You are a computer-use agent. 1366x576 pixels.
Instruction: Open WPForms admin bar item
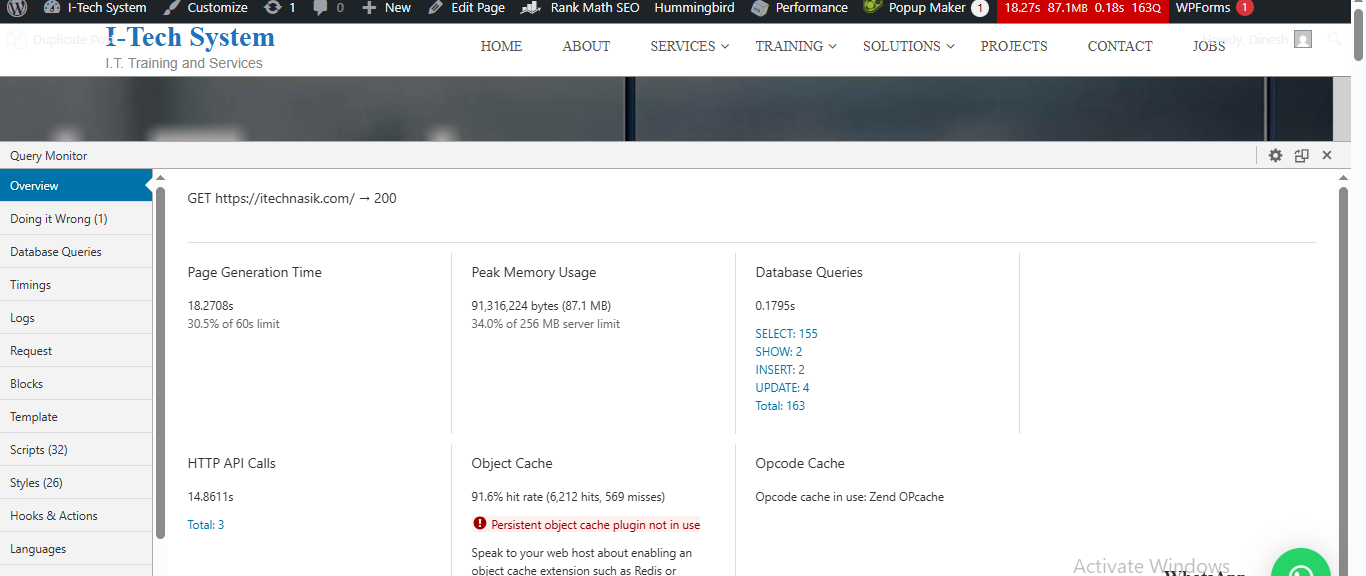(1214, 8)
